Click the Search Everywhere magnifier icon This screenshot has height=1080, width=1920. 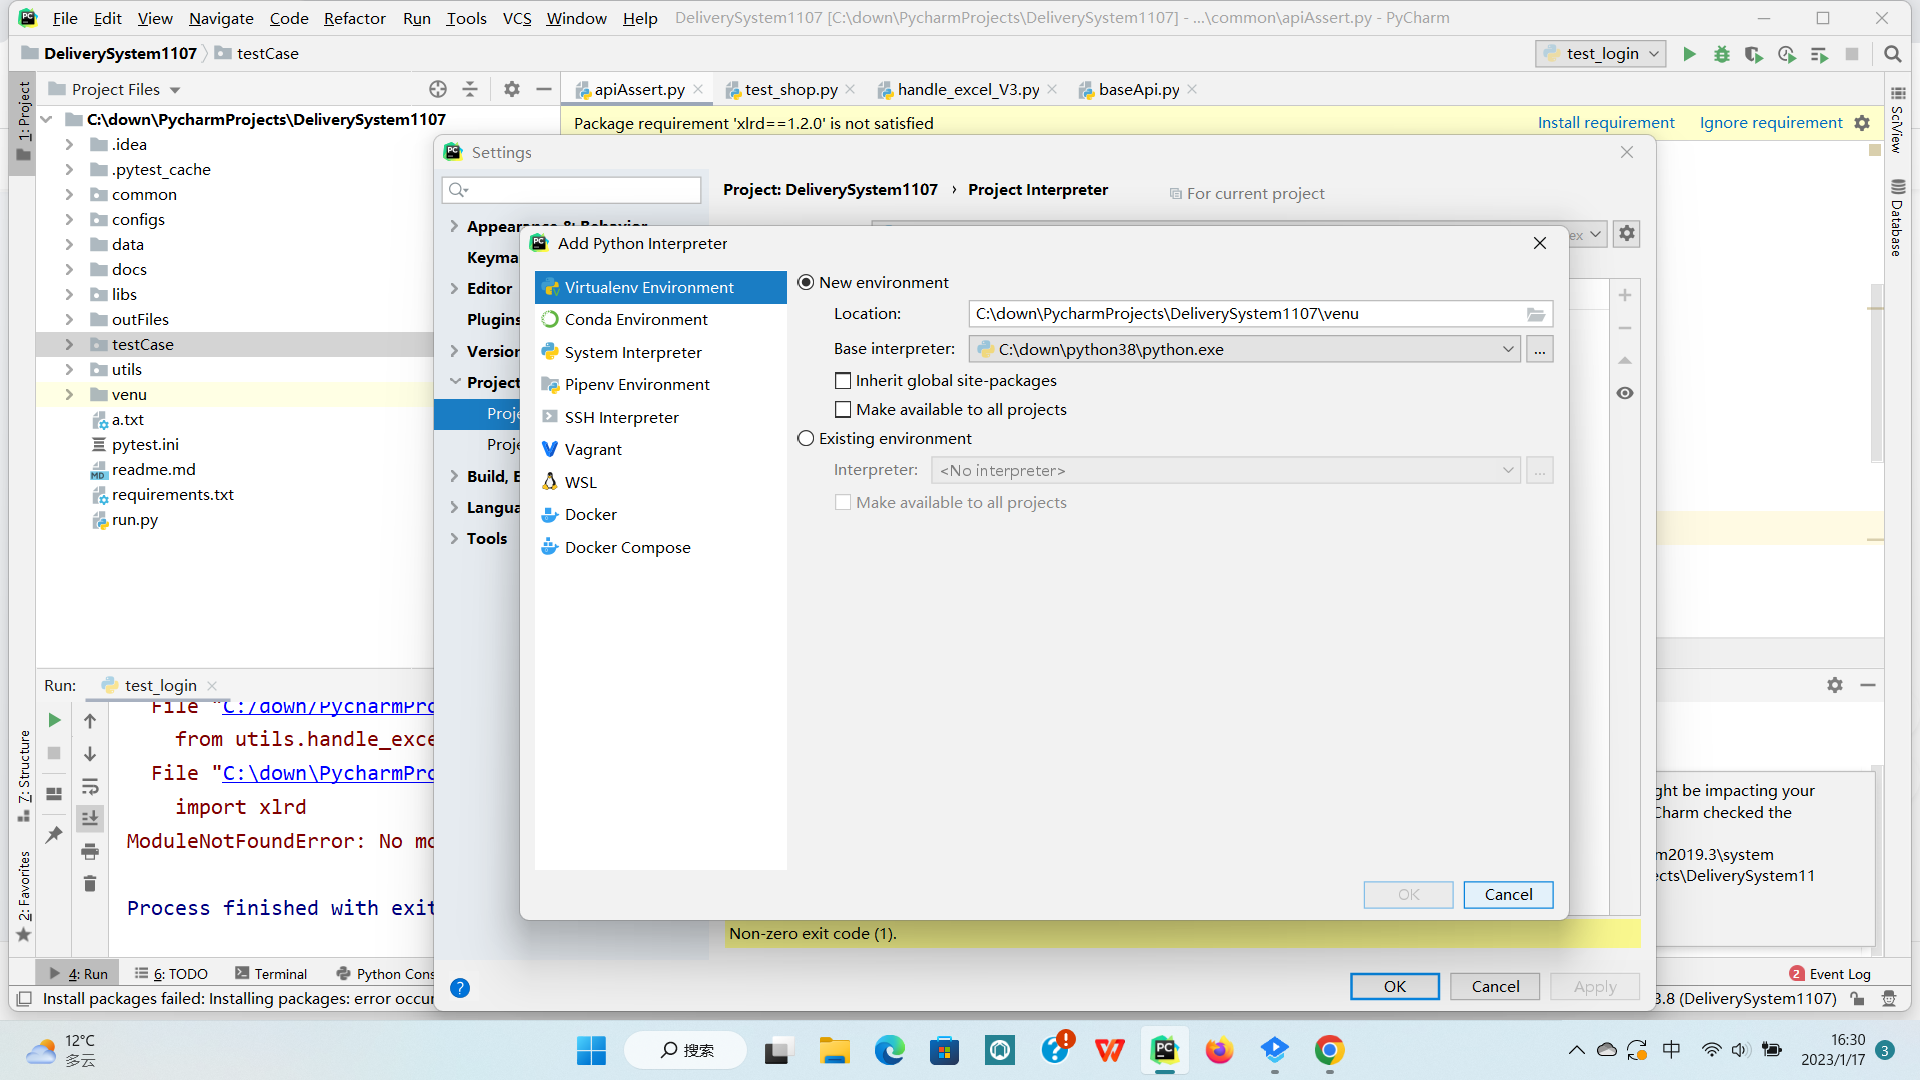(x=1892, y=54)
